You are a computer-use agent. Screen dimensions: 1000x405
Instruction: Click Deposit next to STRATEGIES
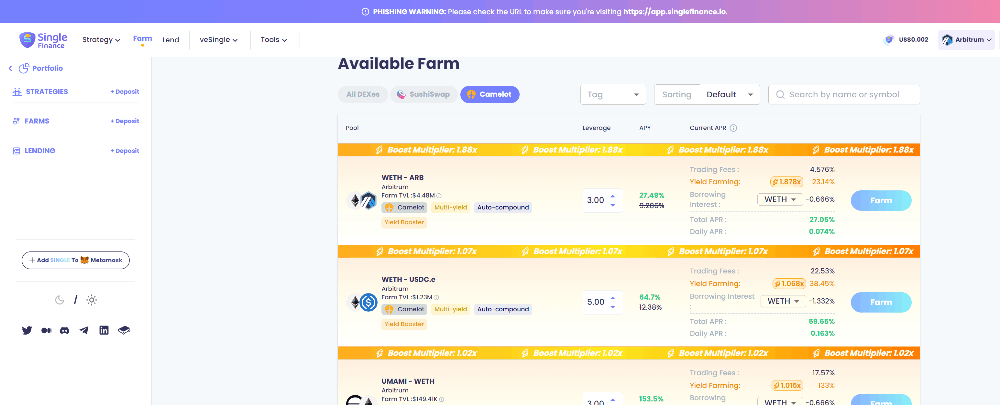124,92
